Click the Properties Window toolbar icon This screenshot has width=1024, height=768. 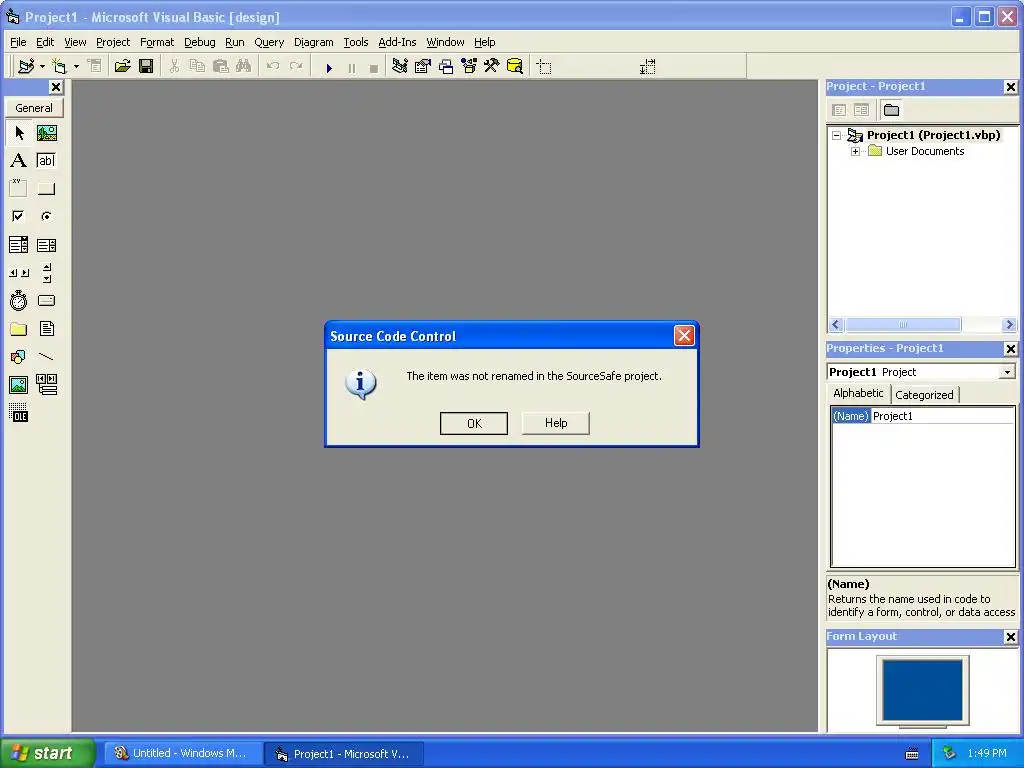click(x=423, y=66)
